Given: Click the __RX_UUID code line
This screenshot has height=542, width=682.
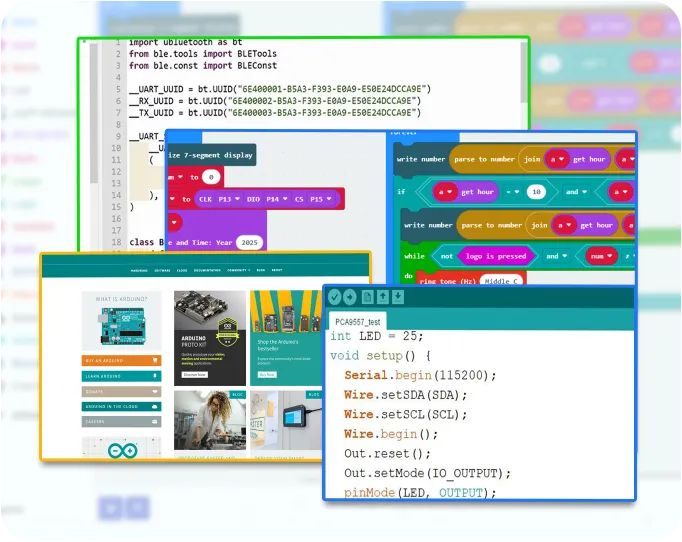Looking at the screenshot, I should (275, 101).
